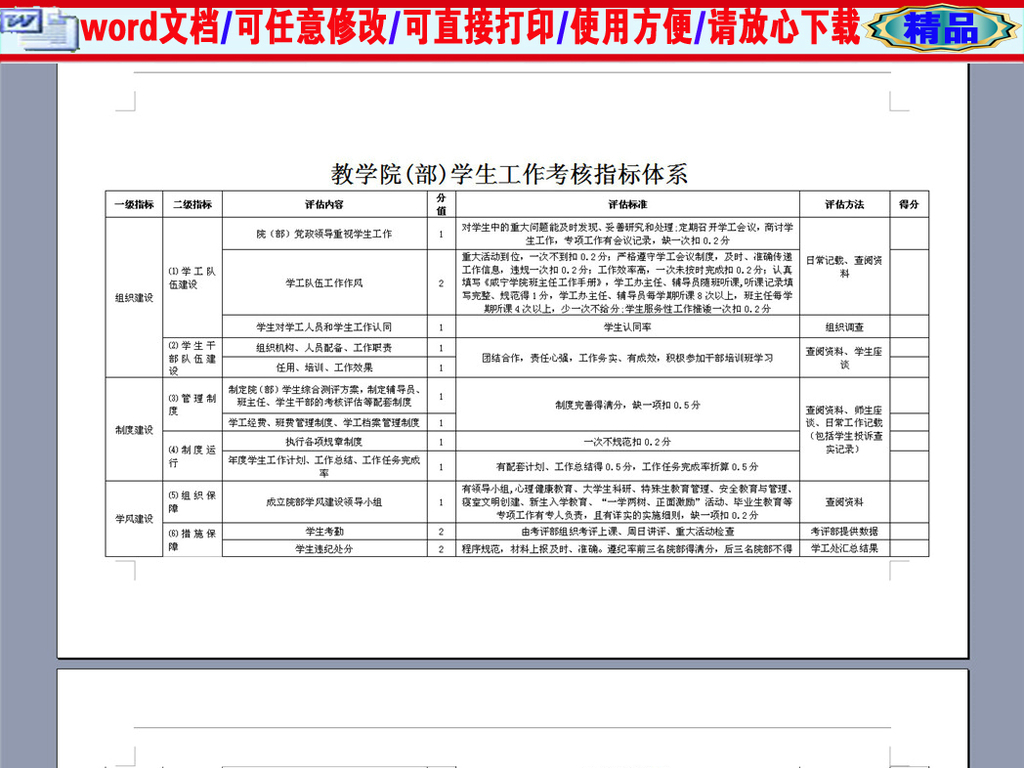Click 制度完善得满分，缺一项扣0.5分 cell
1024x768 pixels.
tap(628, 405)
